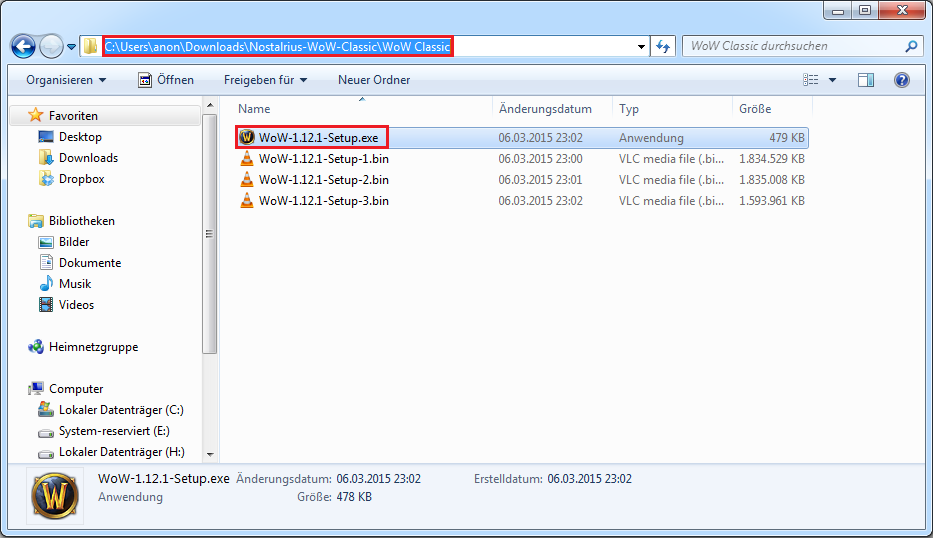The width and height of the screenshot is (933, 538).
Task: Open Dropbox in the navigation pane
Action: tap(82, 179)
